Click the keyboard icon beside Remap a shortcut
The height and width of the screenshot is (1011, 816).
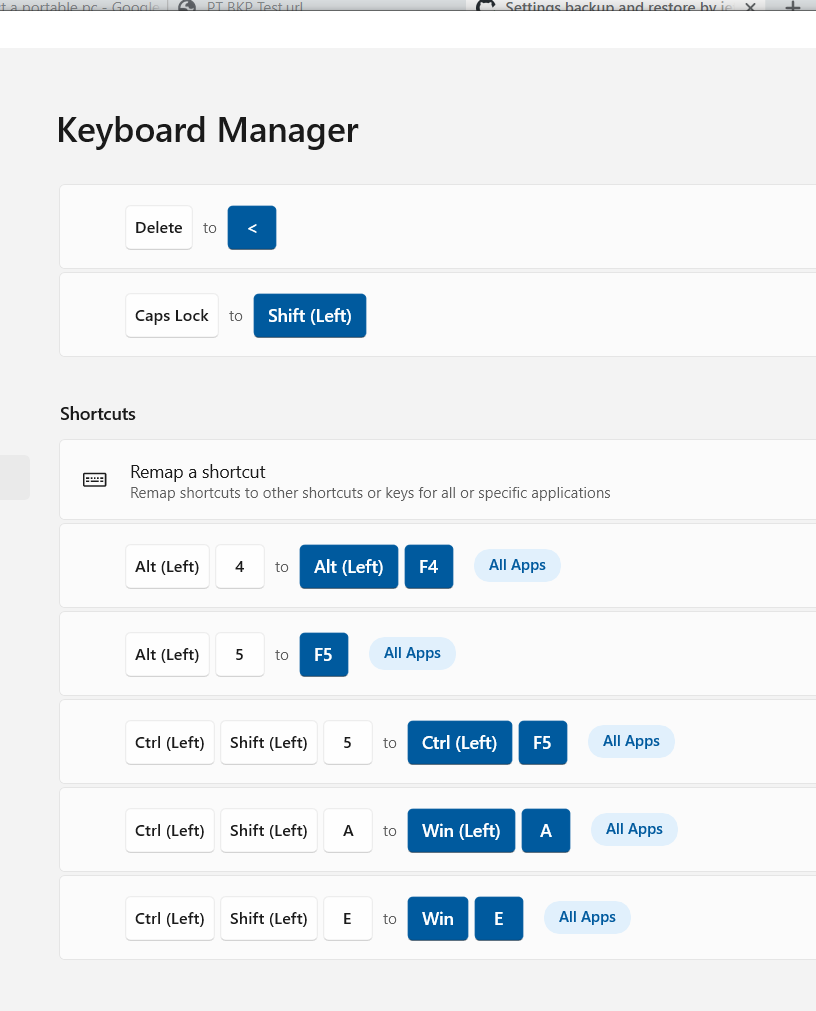pos(95,480)
